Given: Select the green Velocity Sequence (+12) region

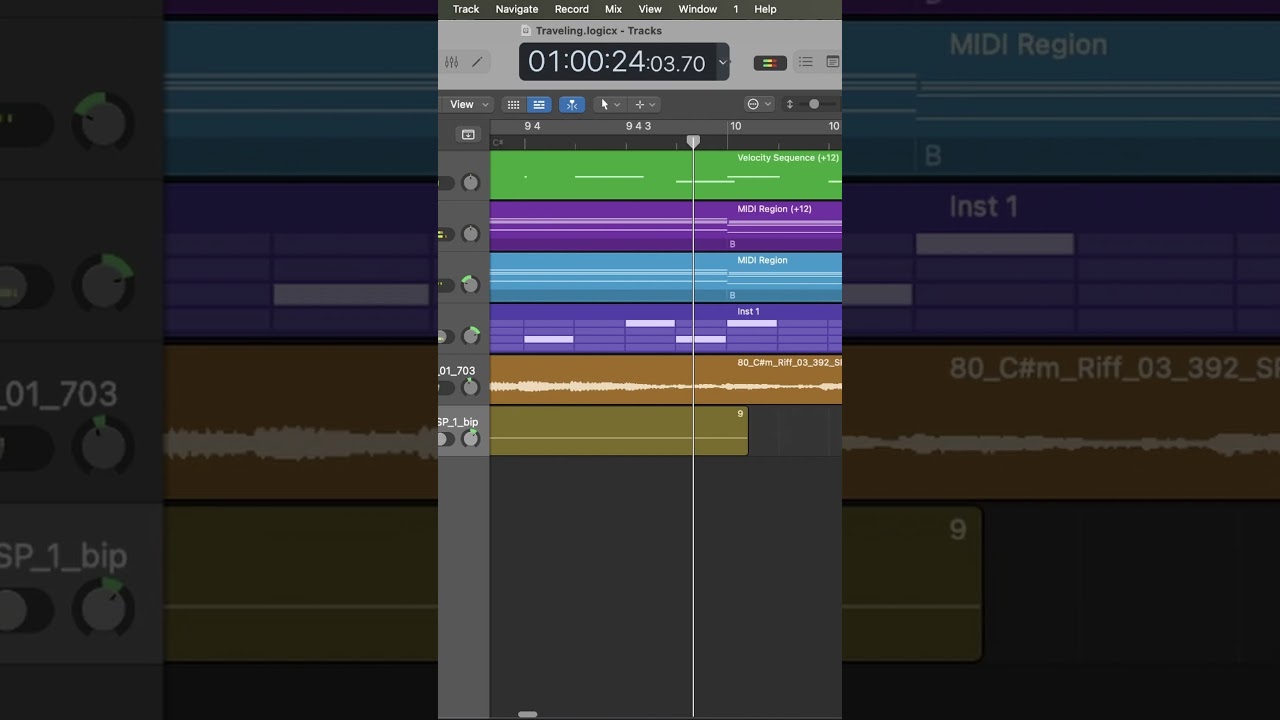Looking at the screenshot, I should point(666,176).
